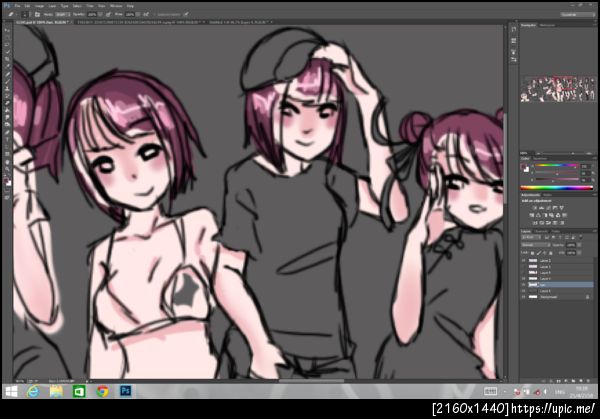Switch to the Swatches tab
This screenshot has height=419, width=600.
click(x=540, y=158)
